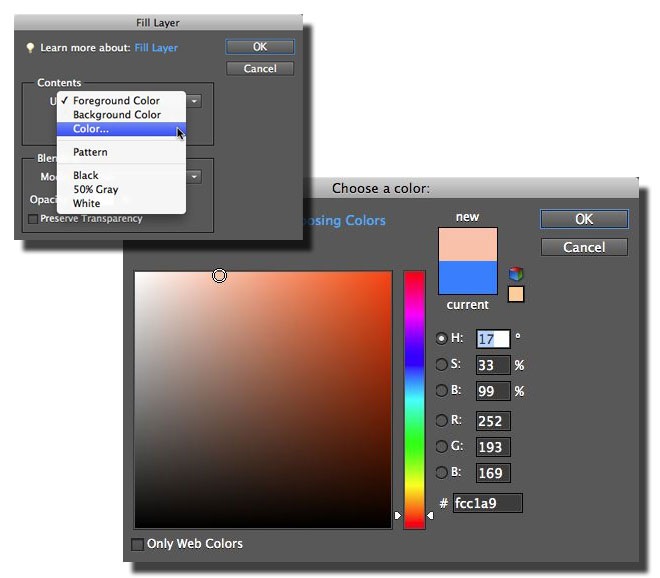Click the new peach color swatch

click(468, 245)
